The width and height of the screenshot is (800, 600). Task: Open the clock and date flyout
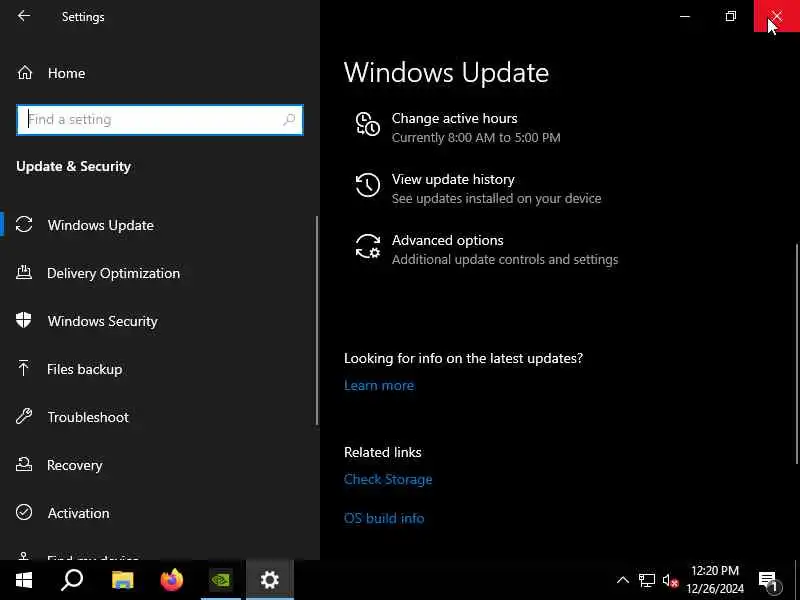point(715,580)
